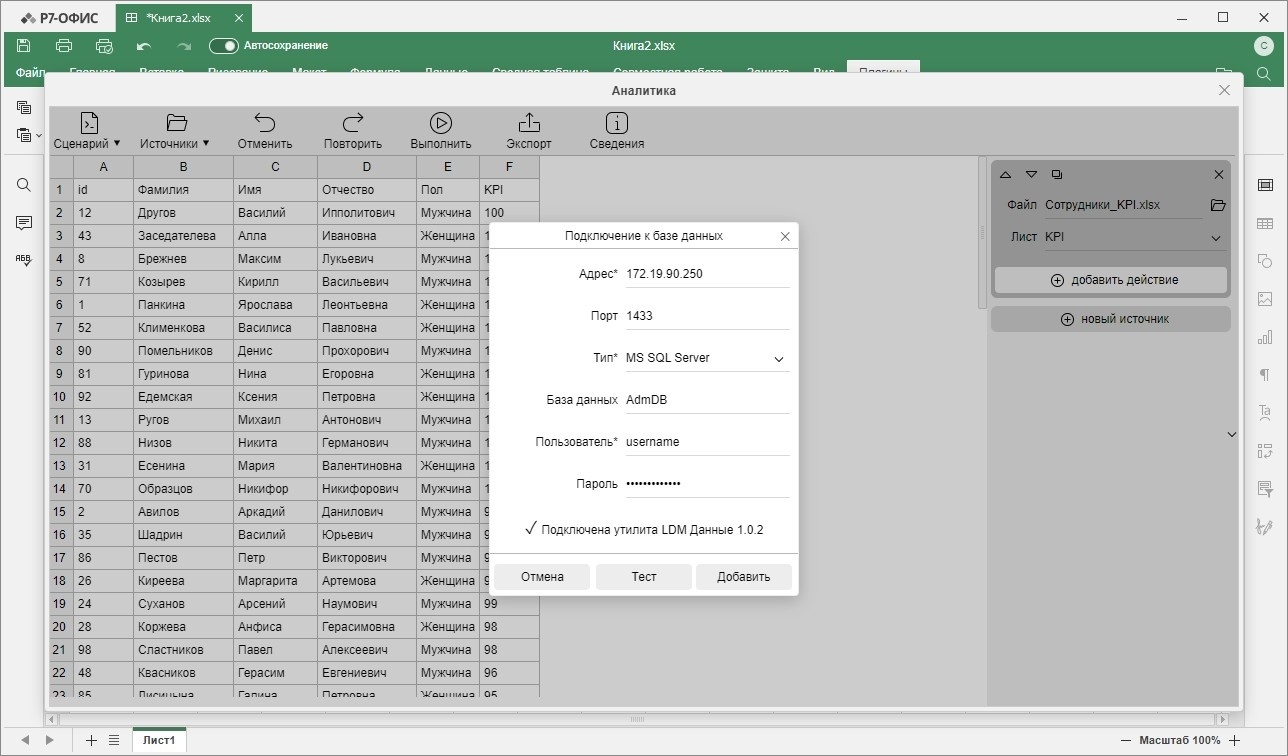Open the comments sidebar icon
The image size is (1288, 756).
pos(24,222)
